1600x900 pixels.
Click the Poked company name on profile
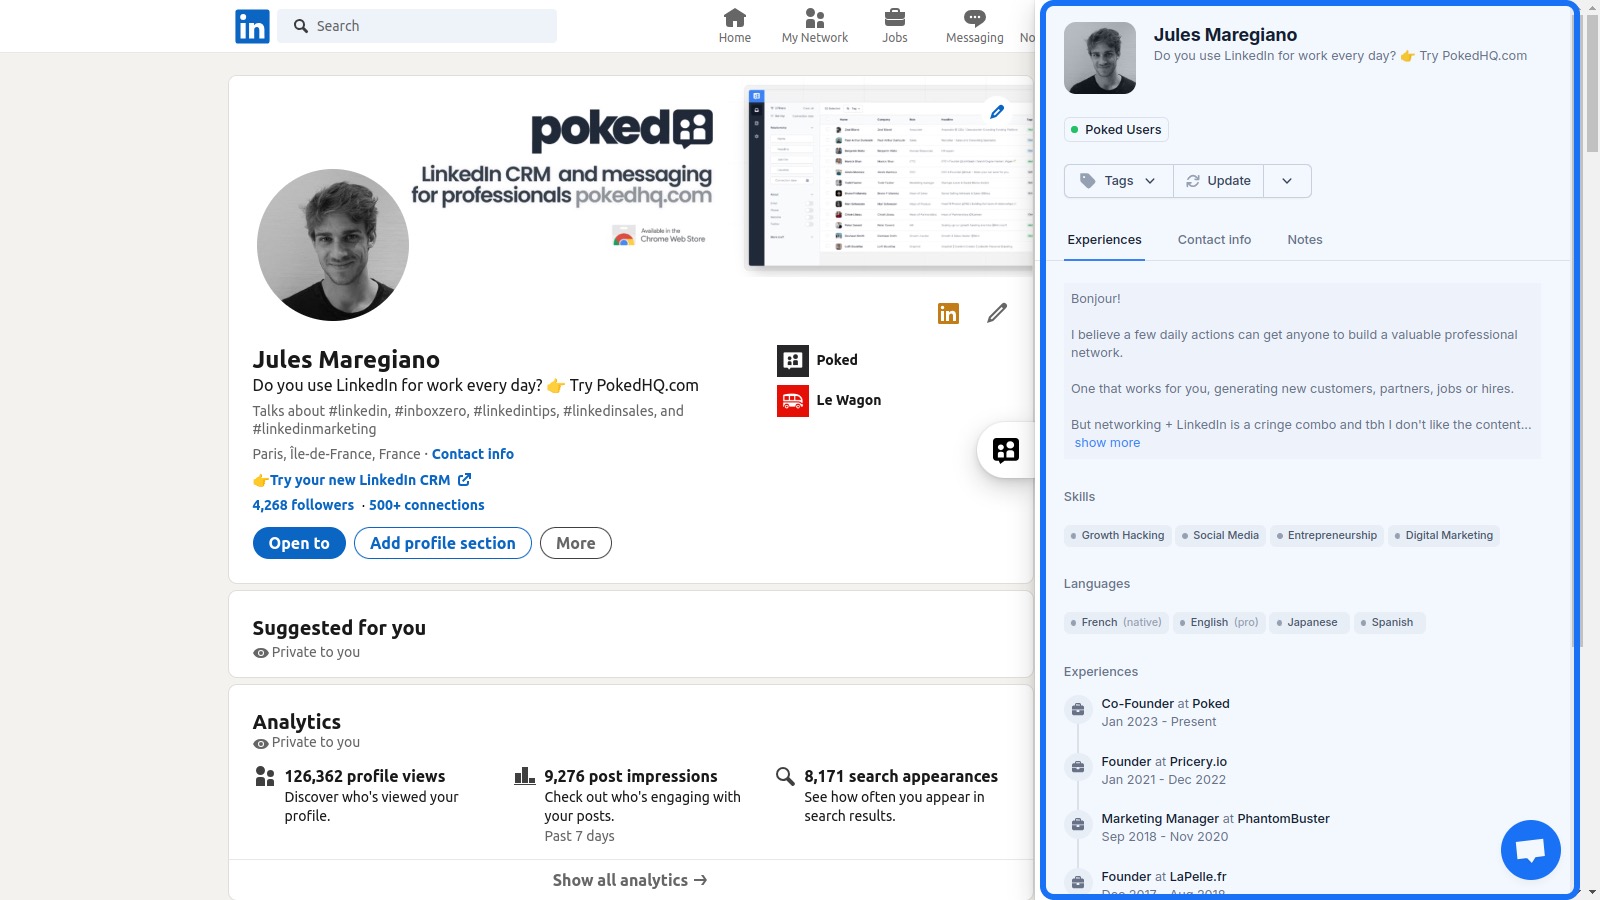tap(837, 360)
